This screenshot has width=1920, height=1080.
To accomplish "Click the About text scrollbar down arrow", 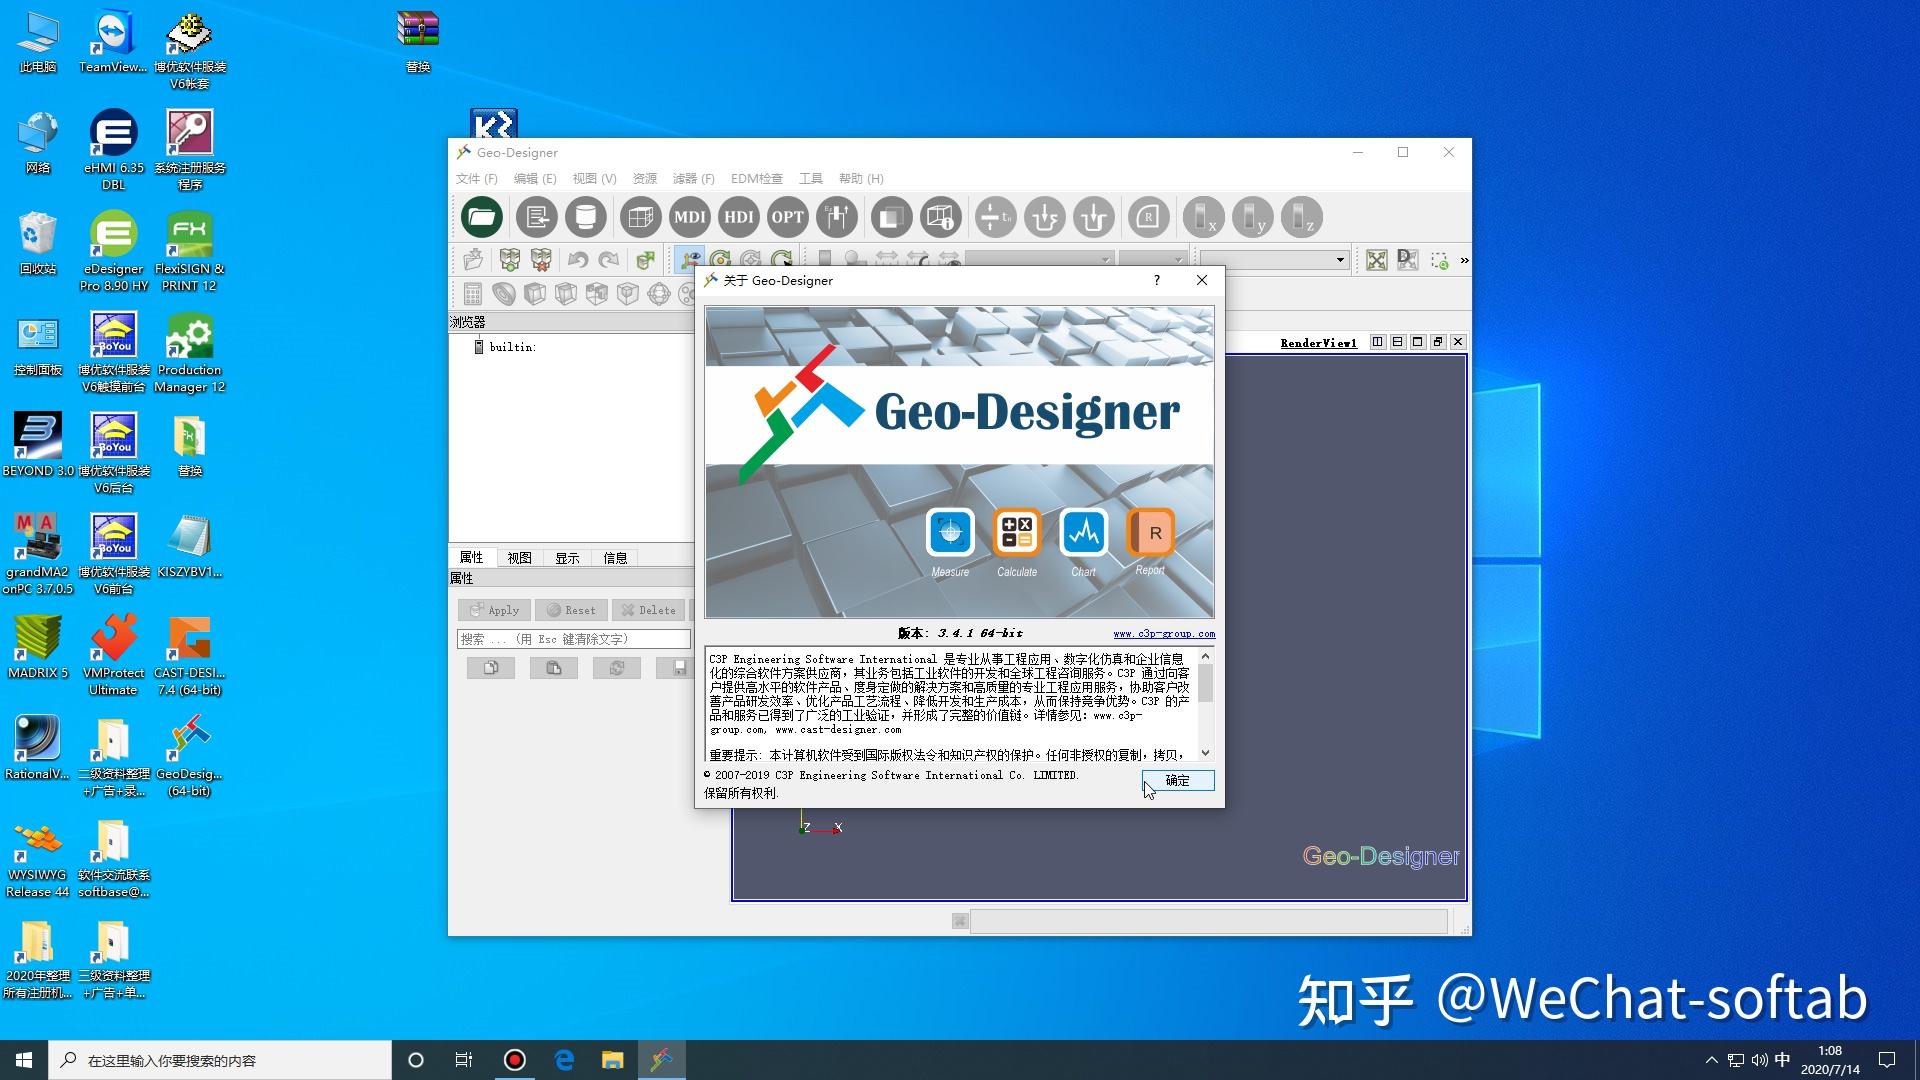I will (x=1205, y=753).
